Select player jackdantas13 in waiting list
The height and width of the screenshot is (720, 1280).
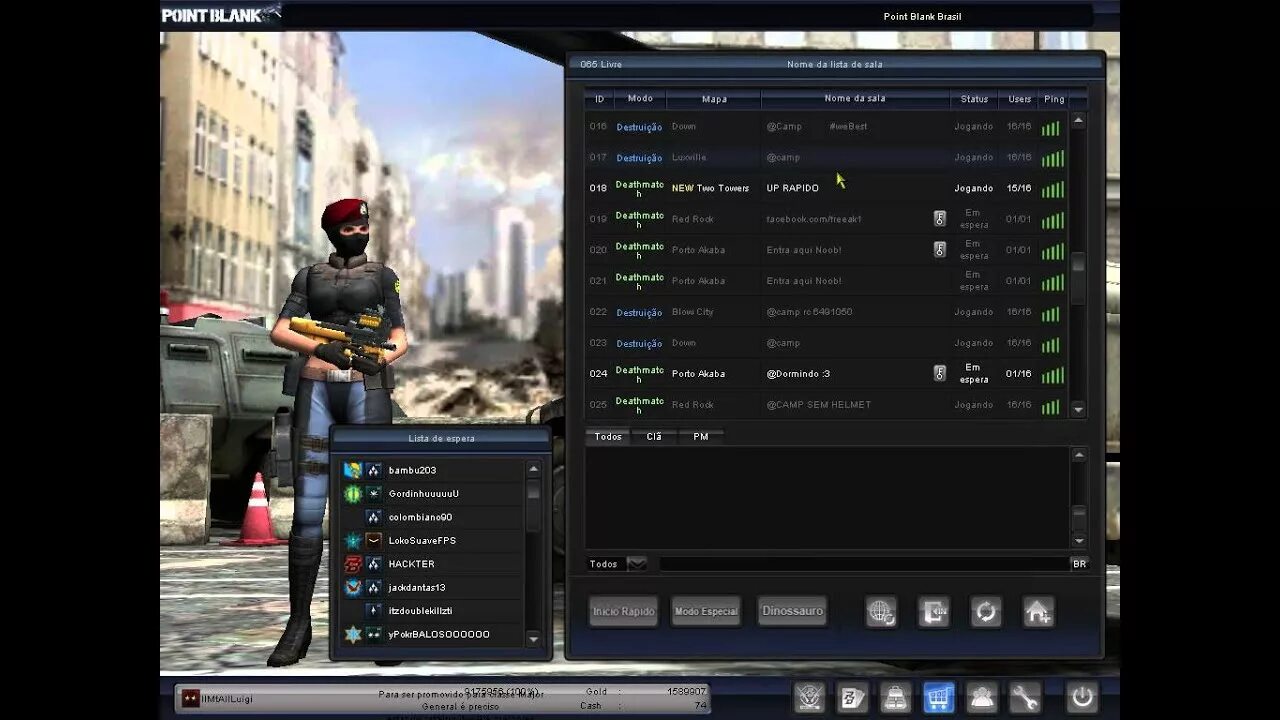click(431, 587)
